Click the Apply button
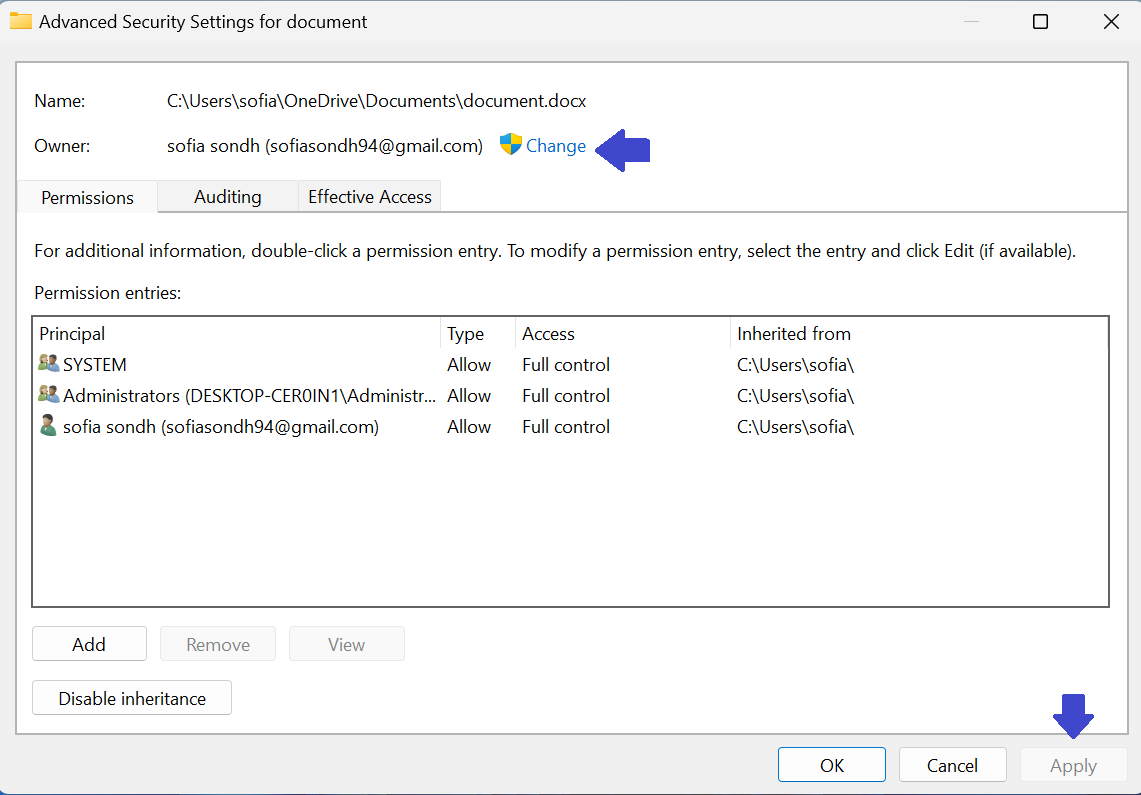This screenshot has width=1141, height=795. [x=1073, y=766]
